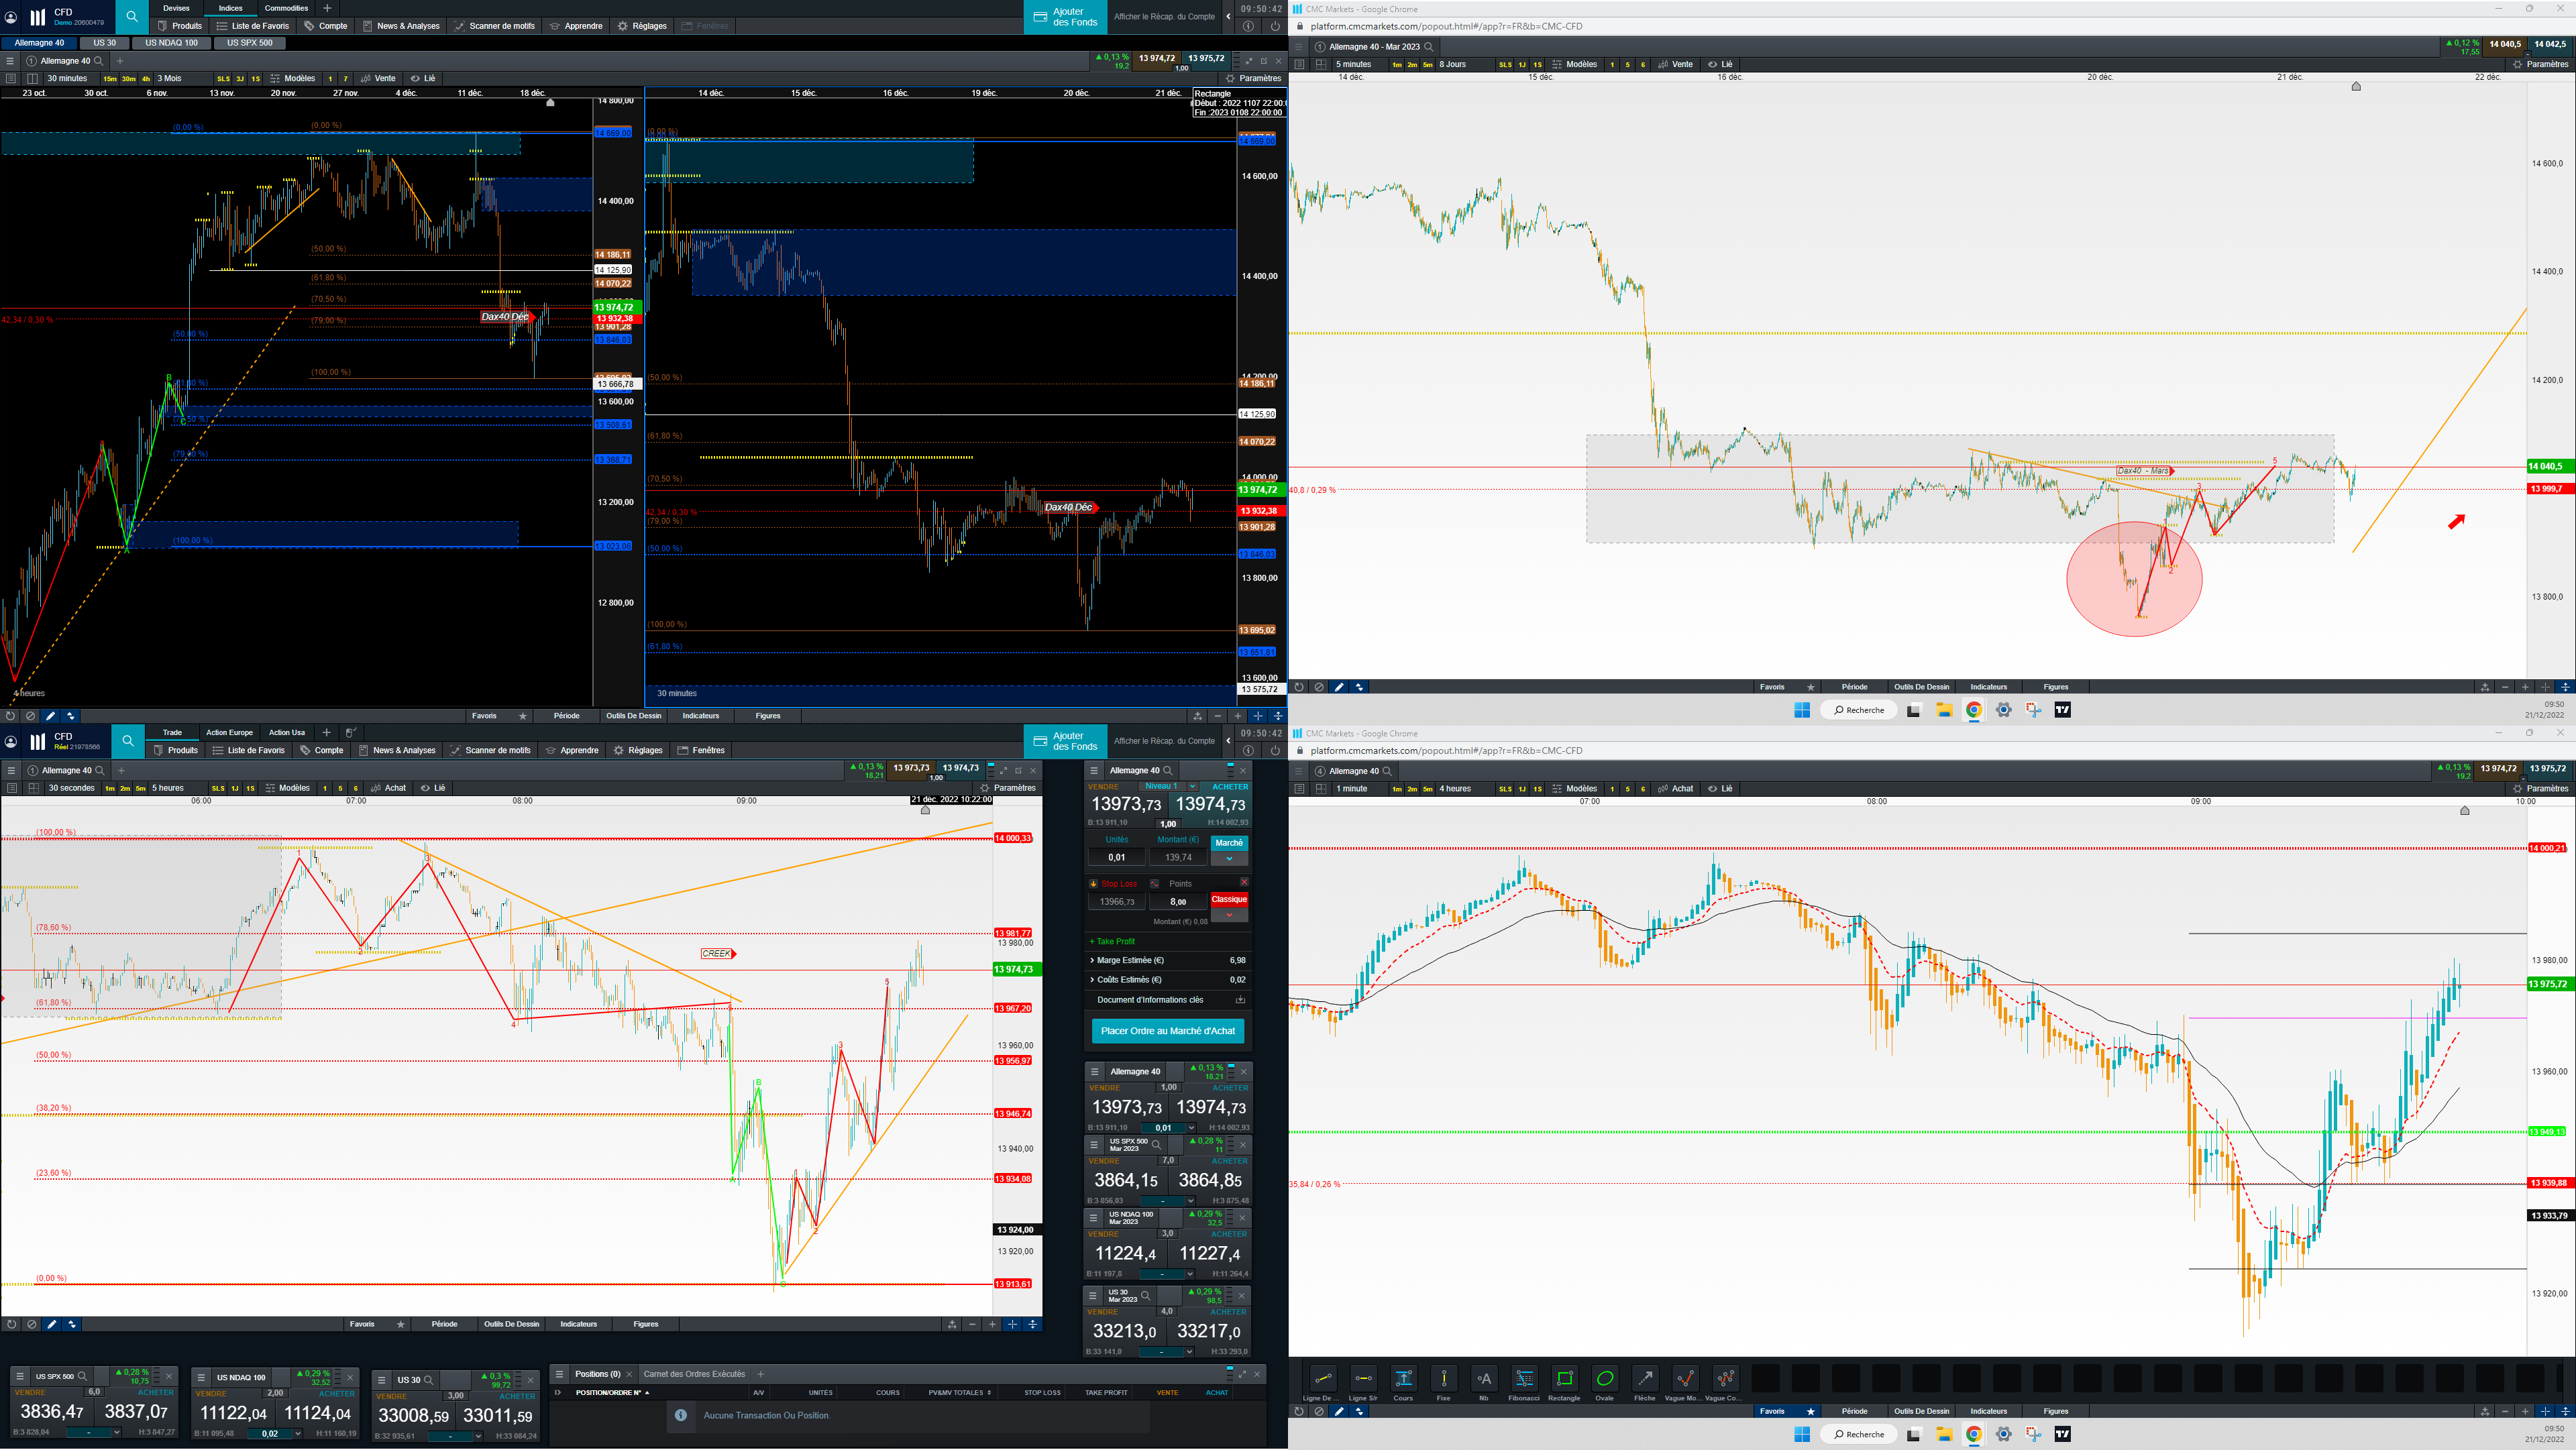Open the Marché order type dropdown

point(1229,859)
